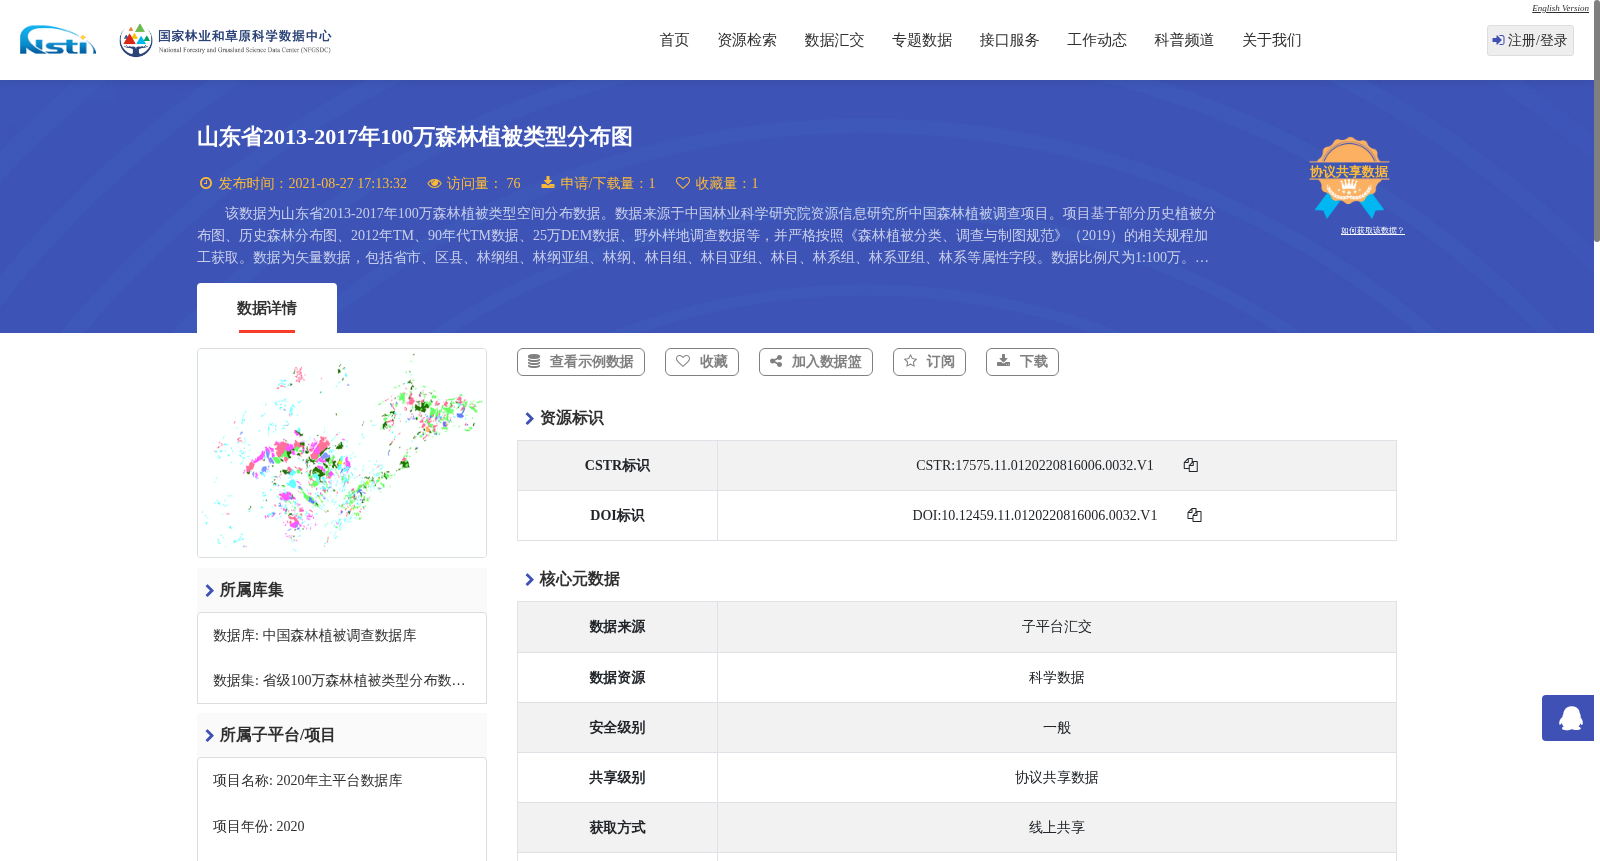Open the 资源检索 menu item
The width and height of the screenshot is (1600, 861).
pyautogui.click(x=747, y=40)
